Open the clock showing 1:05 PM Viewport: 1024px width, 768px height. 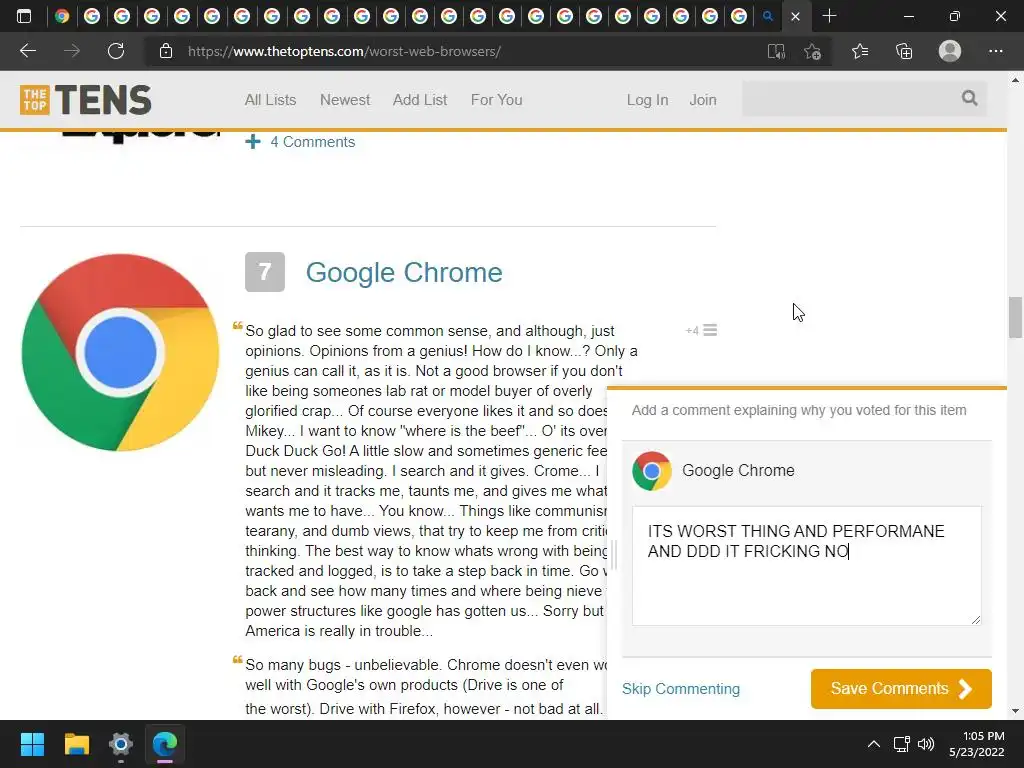976,744
